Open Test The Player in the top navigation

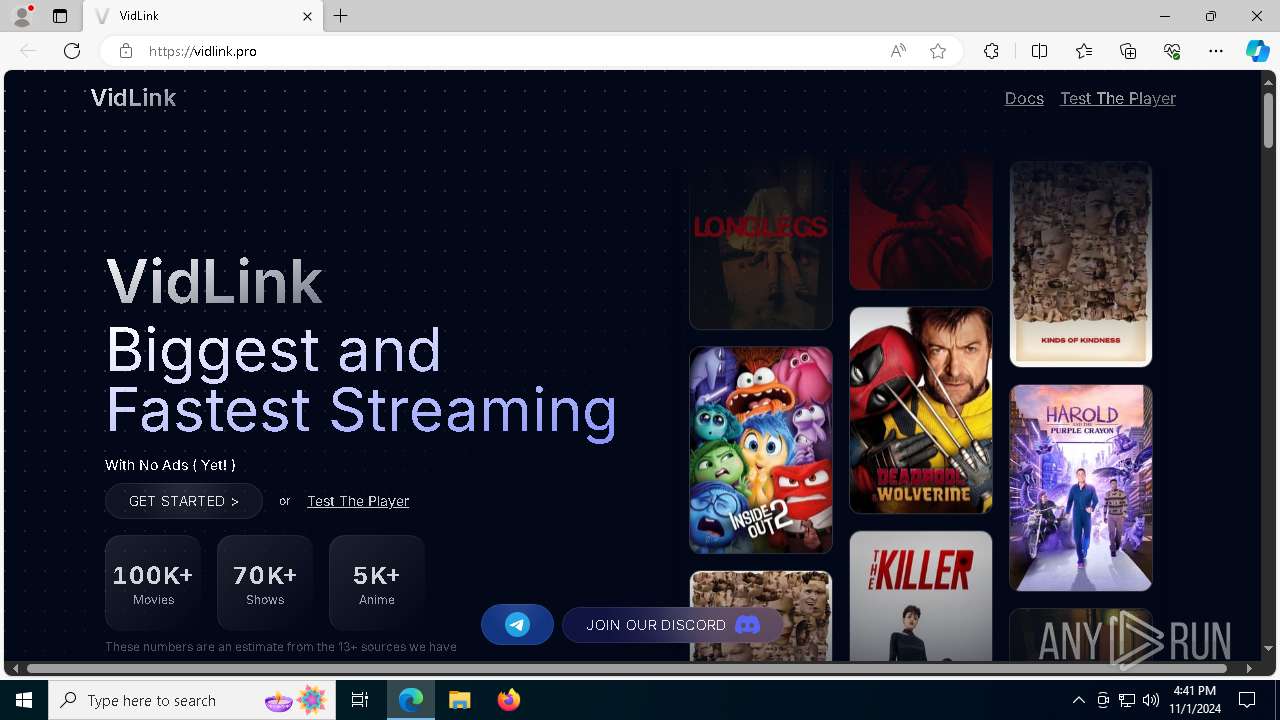coord(1118,98)
